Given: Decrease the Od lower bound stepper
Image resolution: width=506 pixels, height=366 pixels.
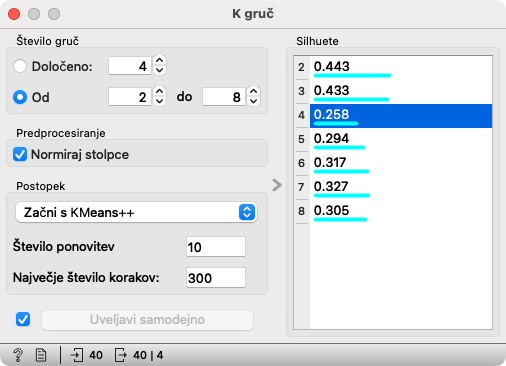Looking at the screenshot, I should 160,101.
